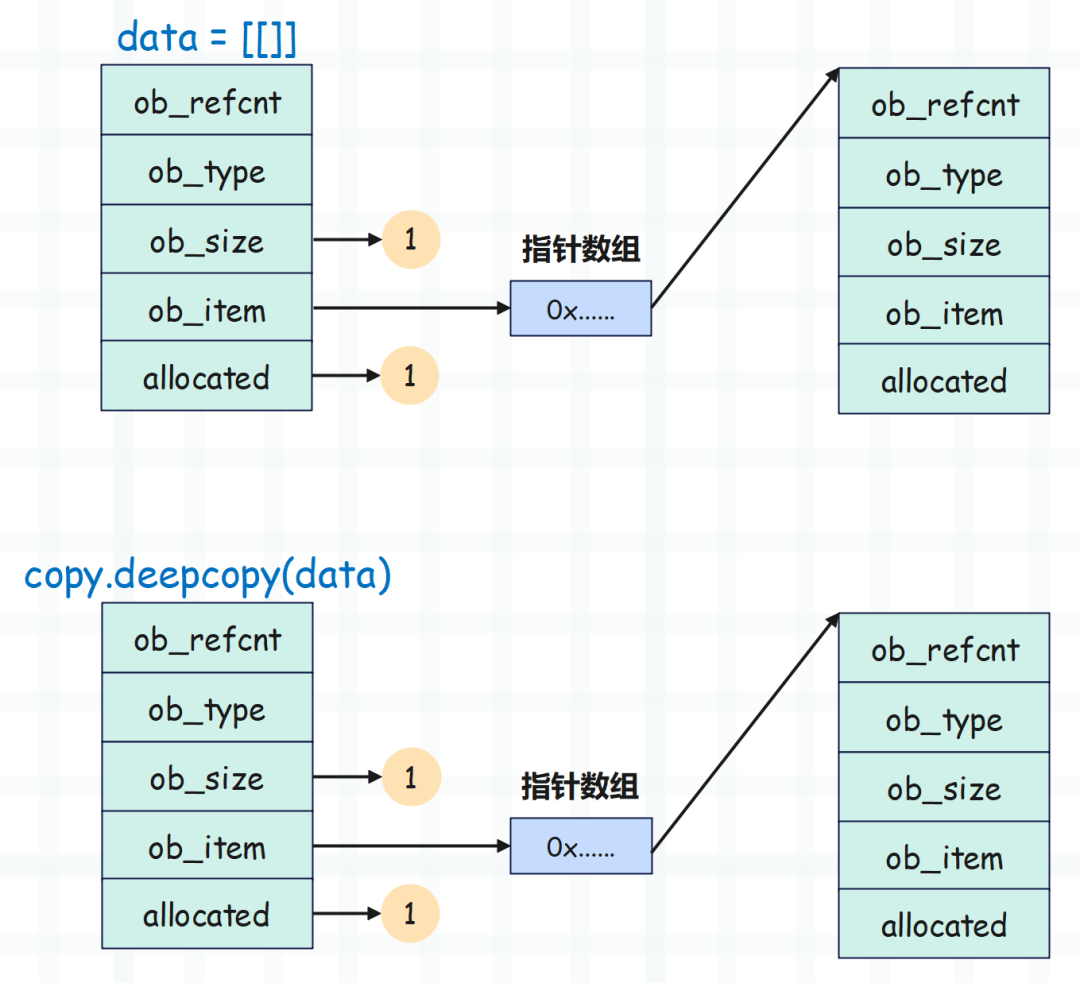Click the 'data = [[]]' title text
Viewport: 1080px width, 983px height.
(207, 37)
